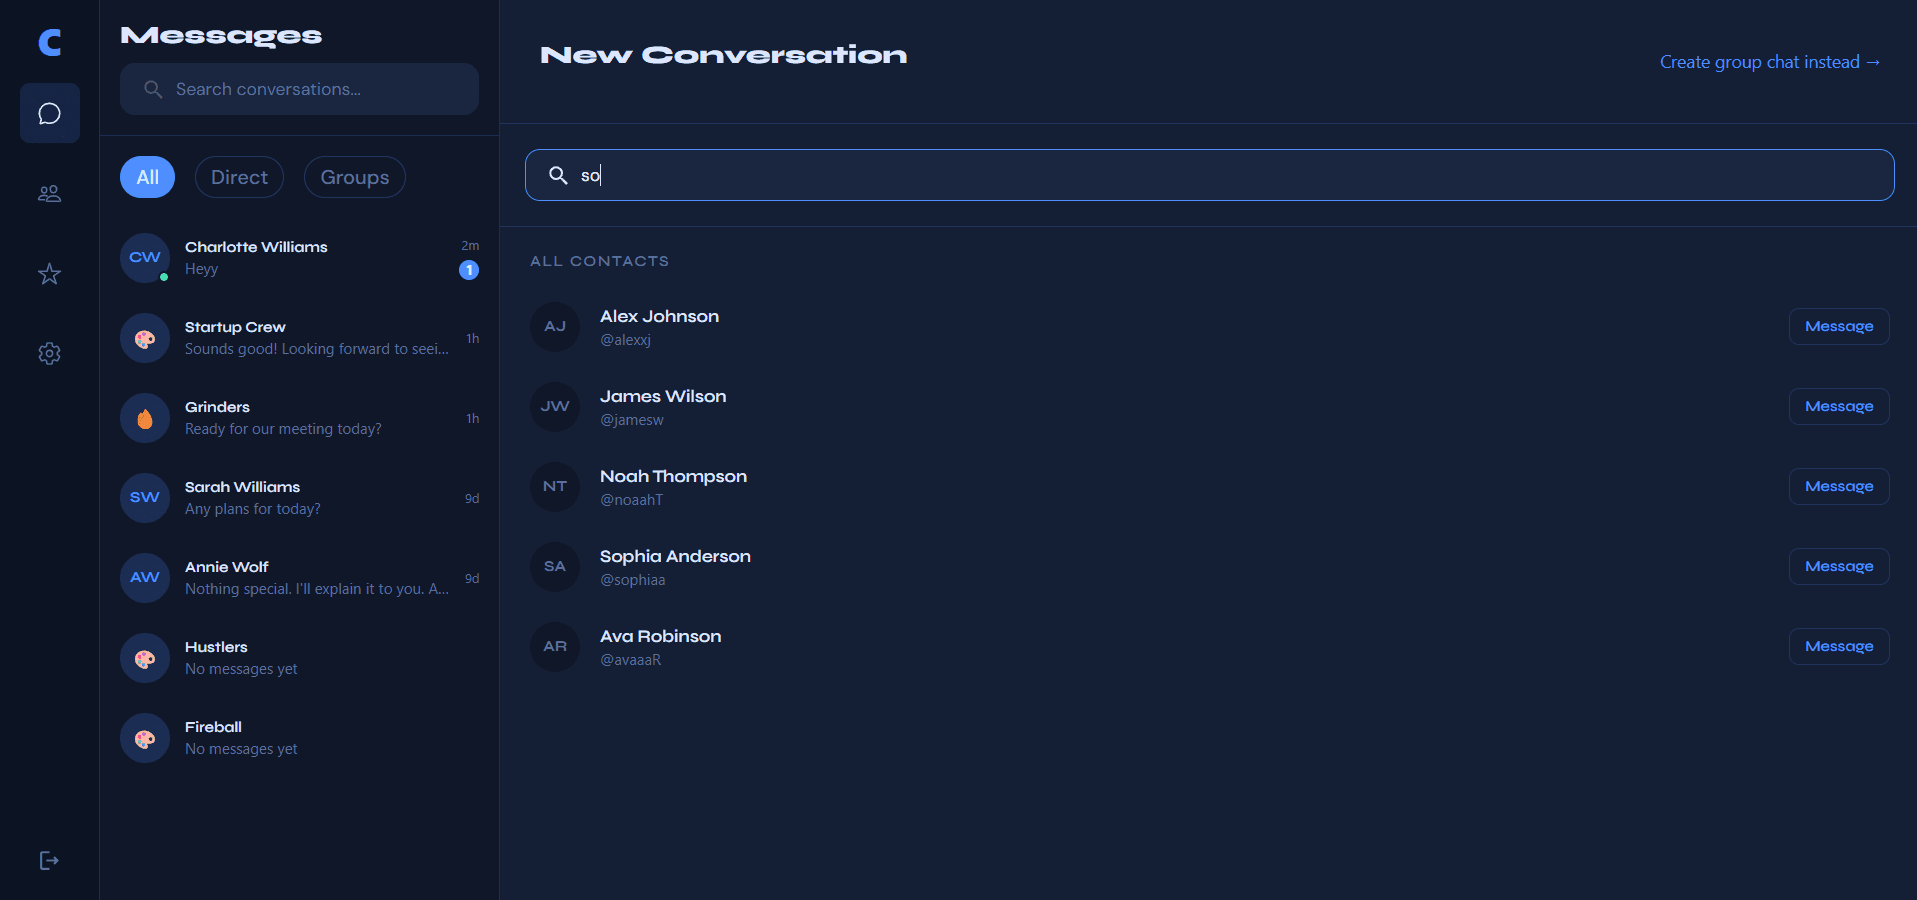Image resolution: width=1917 pixels, height=900 pixels.
Task: Click the Sarah Williams SW avatar
Action: click(x=145, y=498)
